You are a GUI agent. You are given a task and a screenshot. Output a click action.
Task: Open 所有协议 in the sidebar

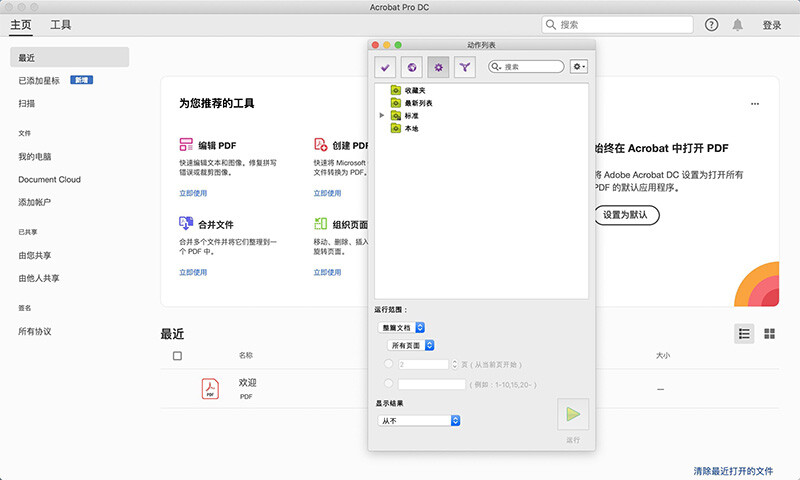(35, 331)
